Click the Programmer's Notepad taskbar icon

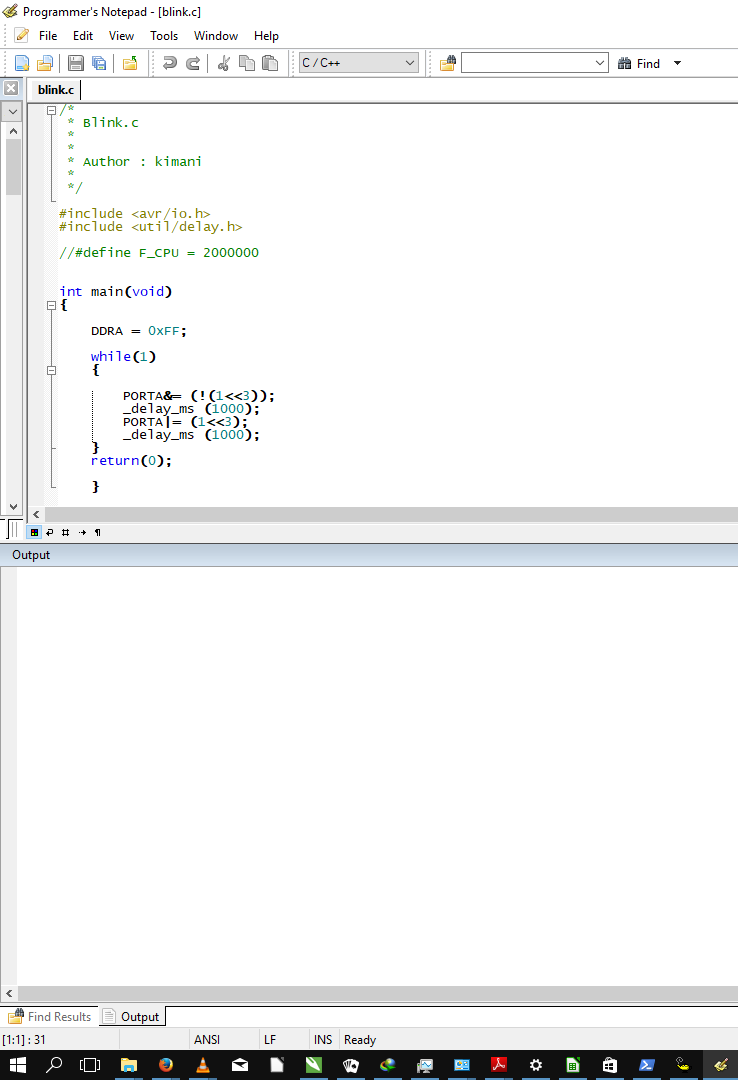(x=721, y=1065)
